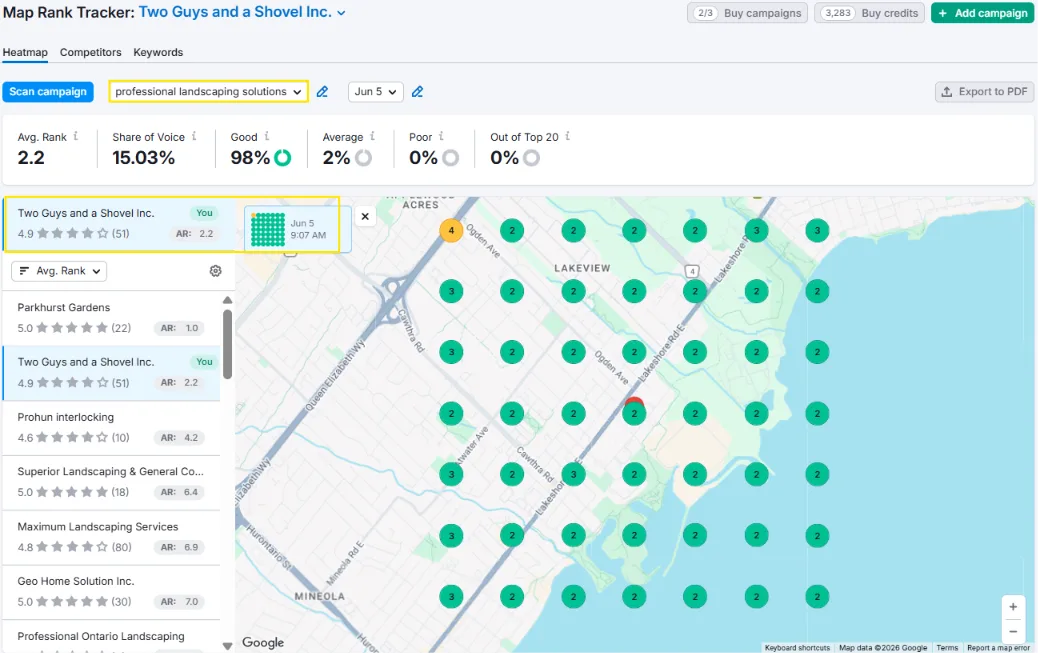Open Two Guys and a Shovel Inc. campaign title
Screen dimensions: 1038x653
[235, 13]
